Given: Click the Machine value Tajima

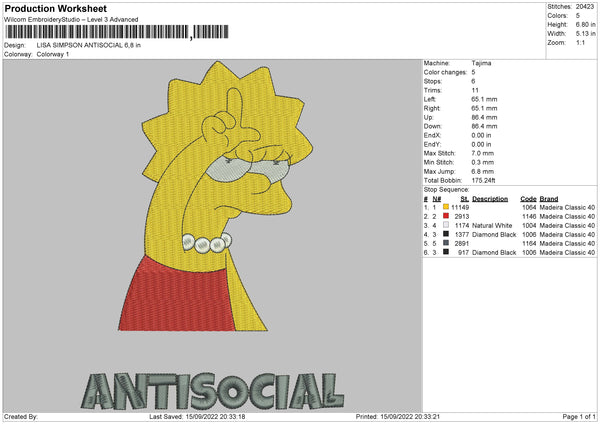Looking at the screenshot, I should [481, 63].
